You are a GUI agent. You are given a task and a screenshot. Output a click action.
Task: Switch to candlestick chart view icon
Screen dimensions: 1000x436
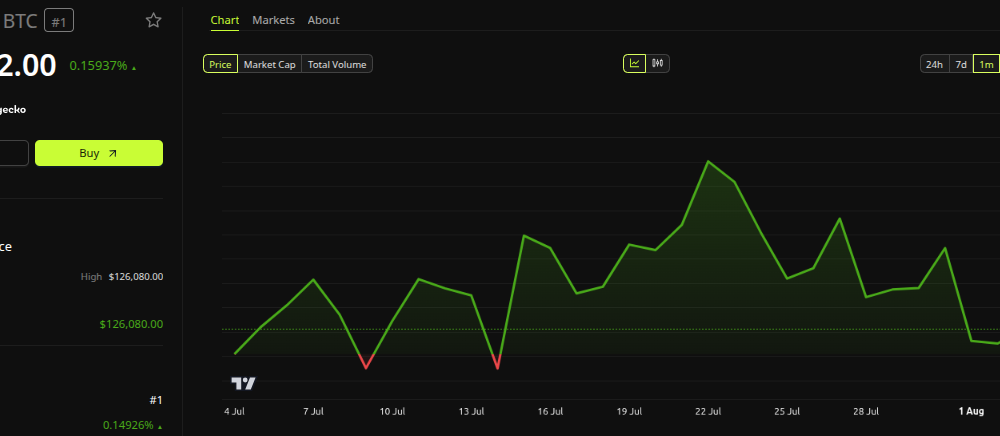pos(658,64)
